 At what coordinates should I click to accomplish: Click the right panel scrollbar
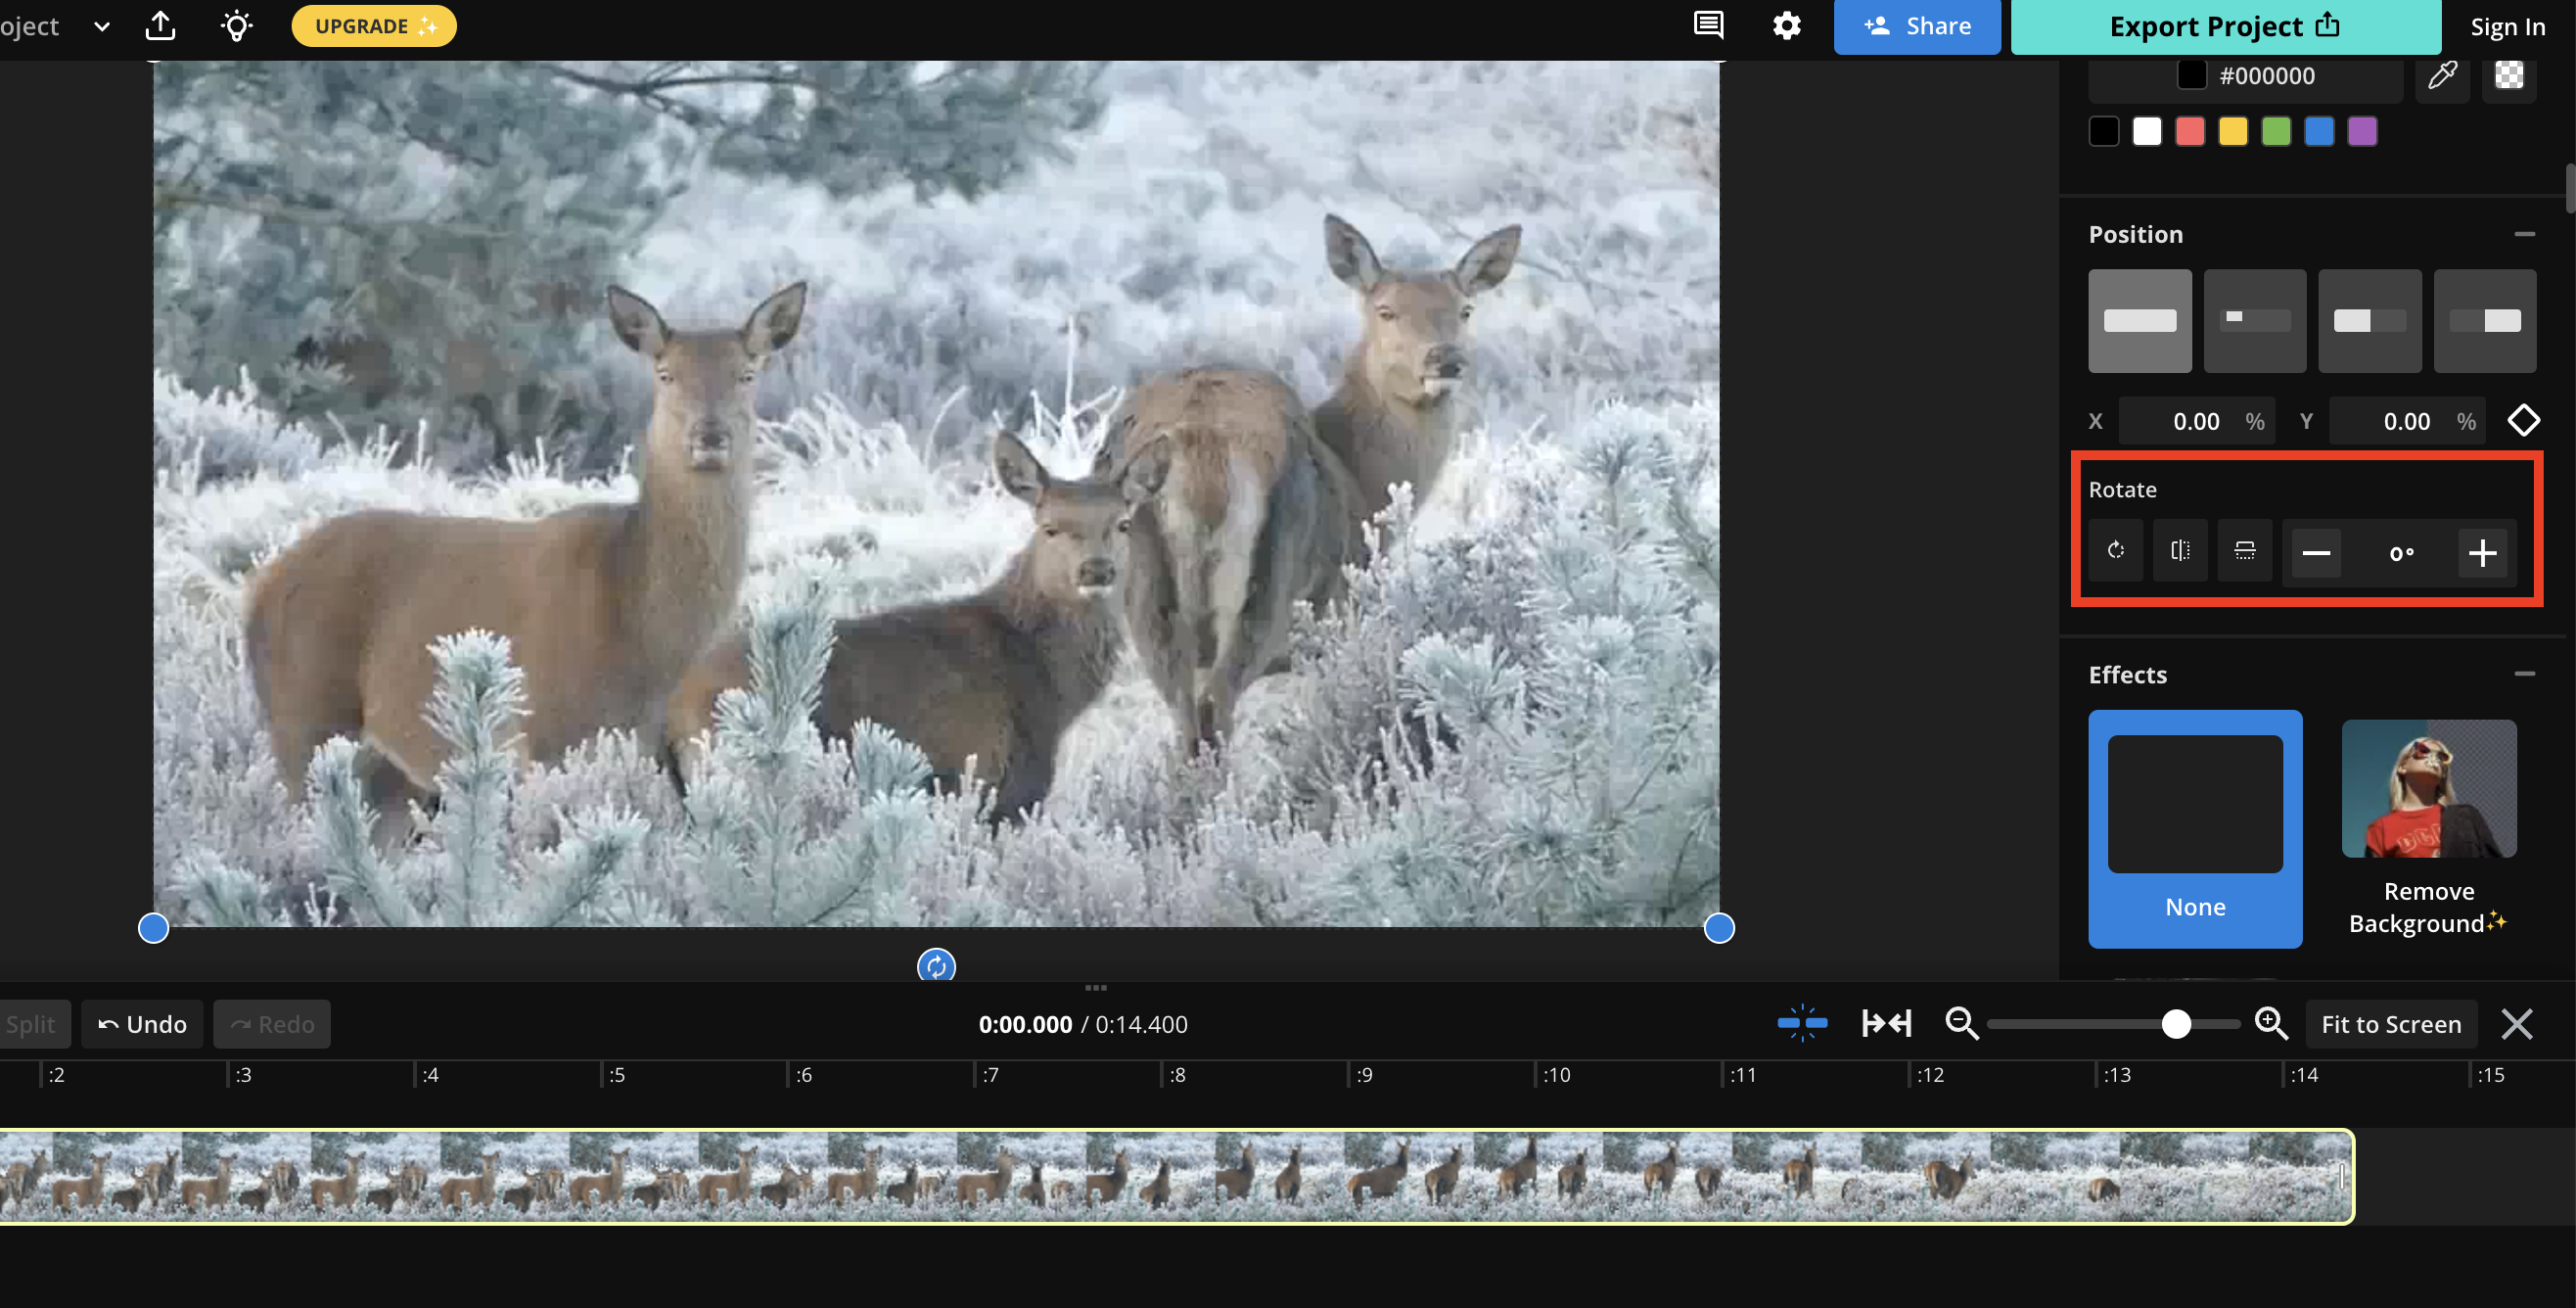[2569, 188]
